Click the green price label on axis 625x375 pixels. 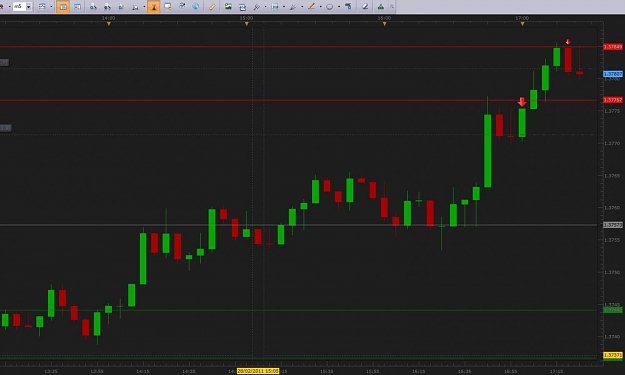pos(613,310)
